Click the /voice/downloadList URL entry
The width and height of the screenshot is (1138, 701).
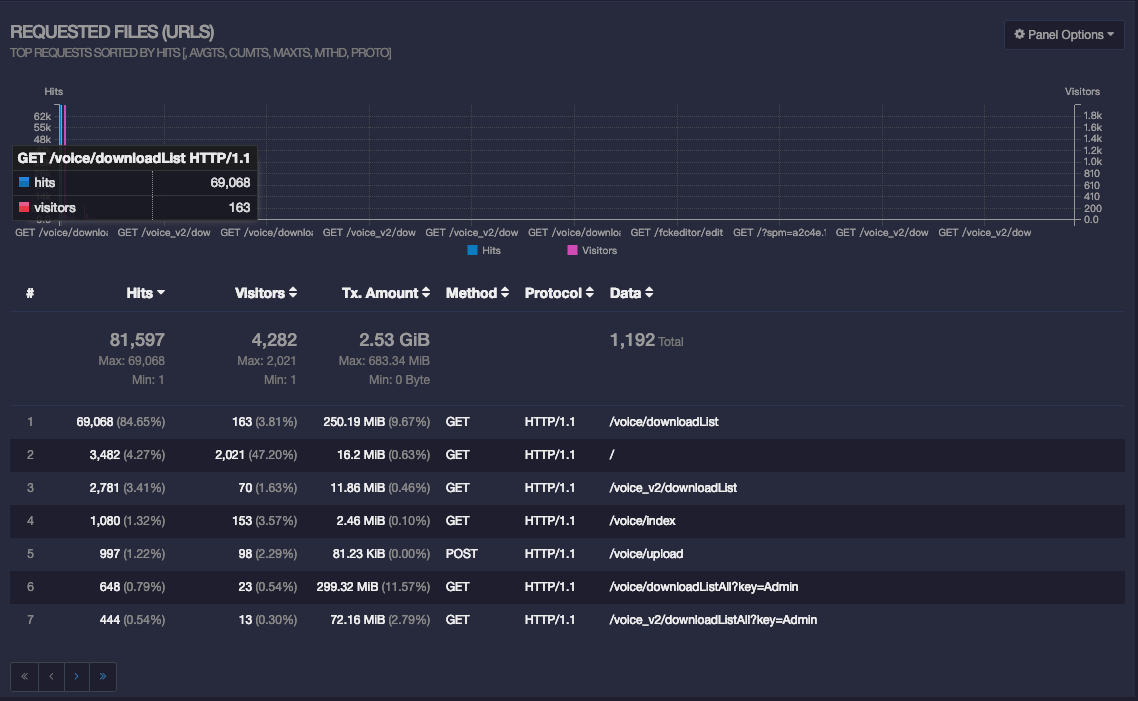click(x=663, y=421)
